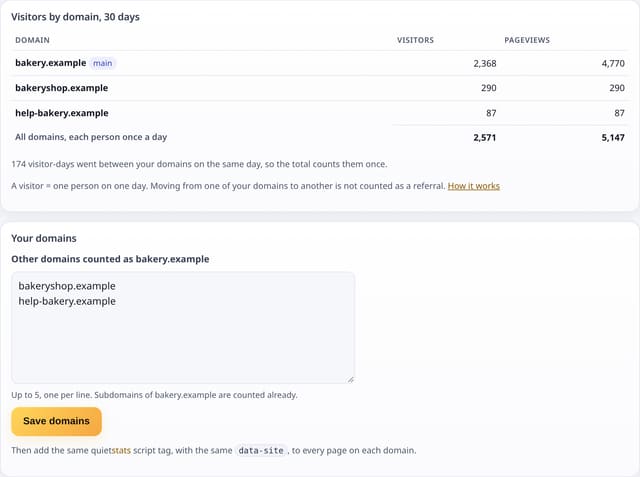This screenshot has width=640, height=477.
Task: Open the How it works link
Action: [x=473, y=186]
